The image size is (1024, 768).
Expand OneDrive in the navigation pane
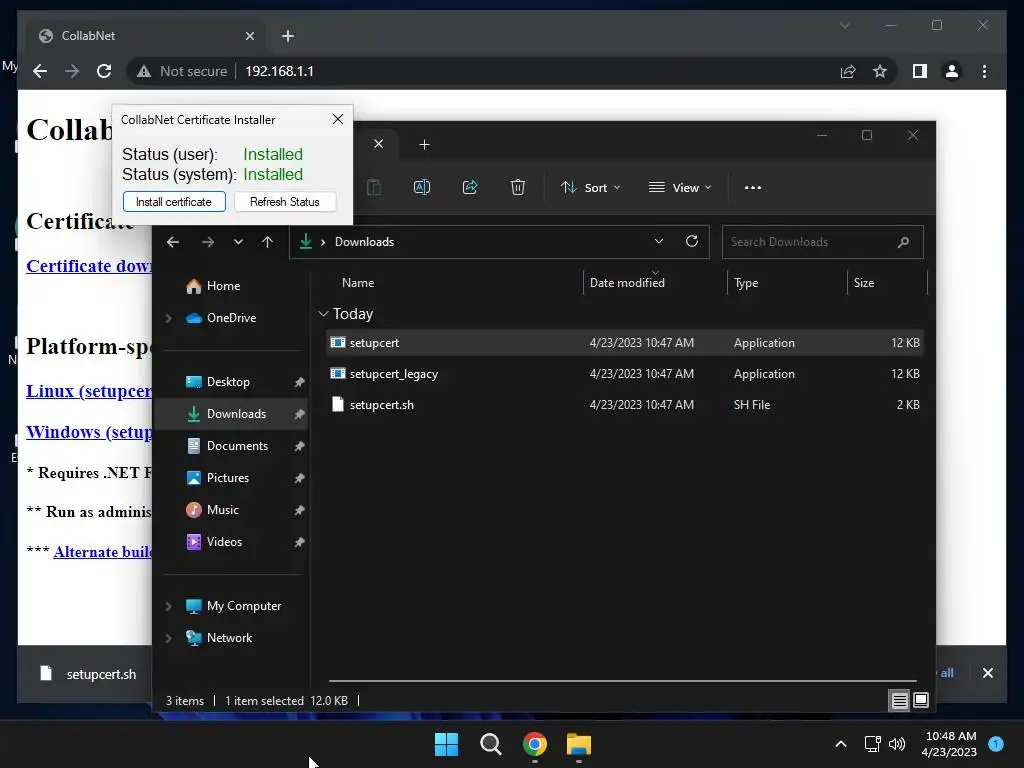[x=168, y=318]
